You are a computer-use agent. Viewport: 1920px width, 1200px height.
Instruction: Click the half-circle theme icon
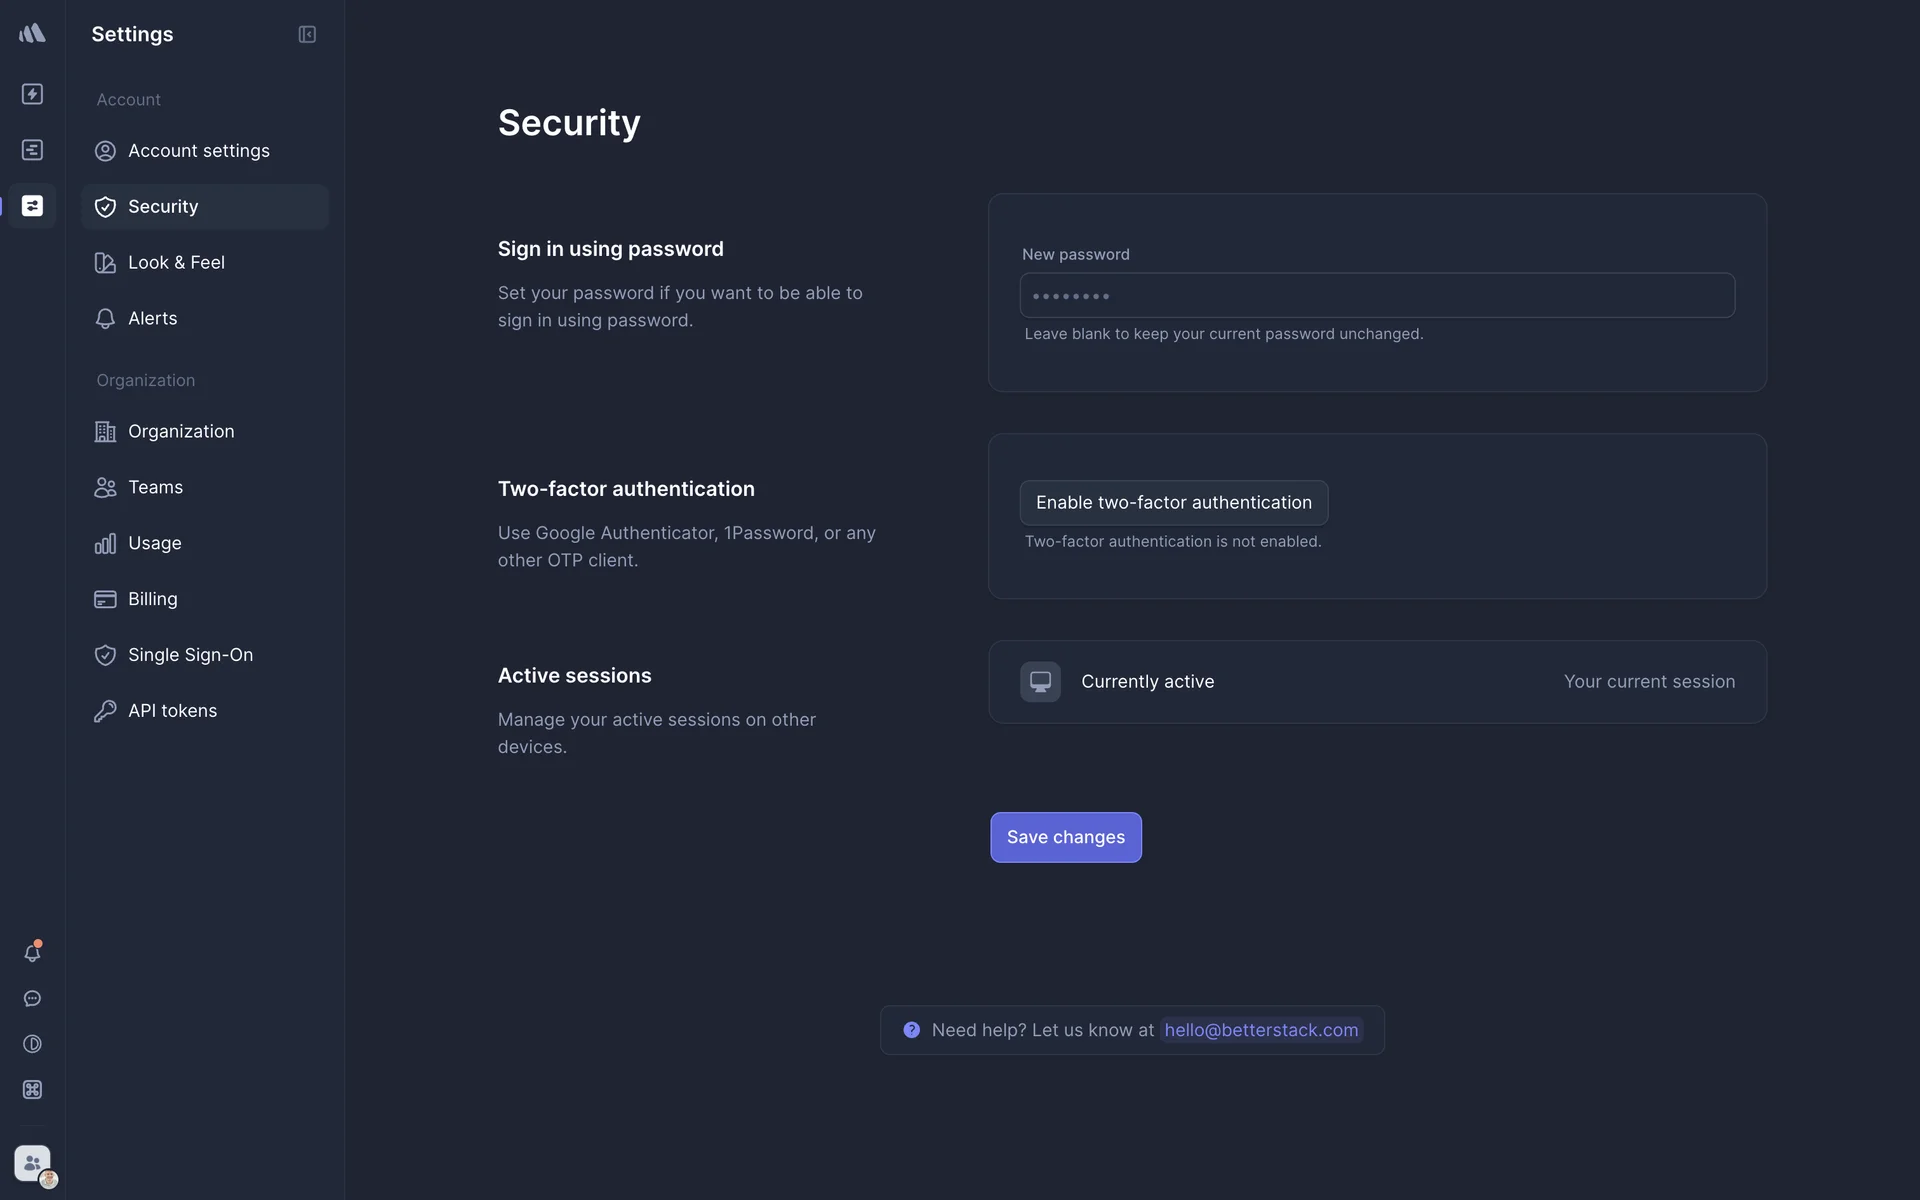coord(32,1044)
